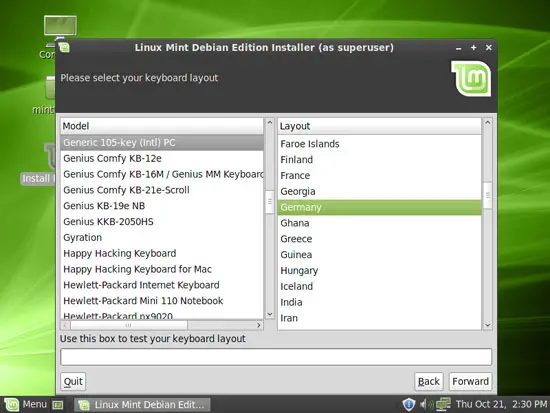Select Hewlett-Packard Internet Keyboard

click(x=162, y=285)
